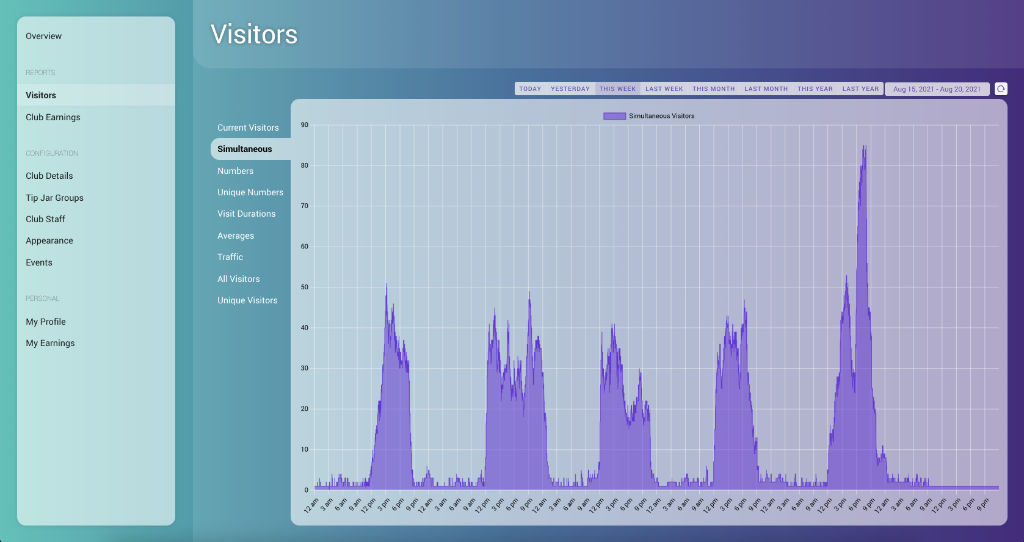Open the Visit Durations tab
The image size is (1024, 542).
click(x=246, y=214)
